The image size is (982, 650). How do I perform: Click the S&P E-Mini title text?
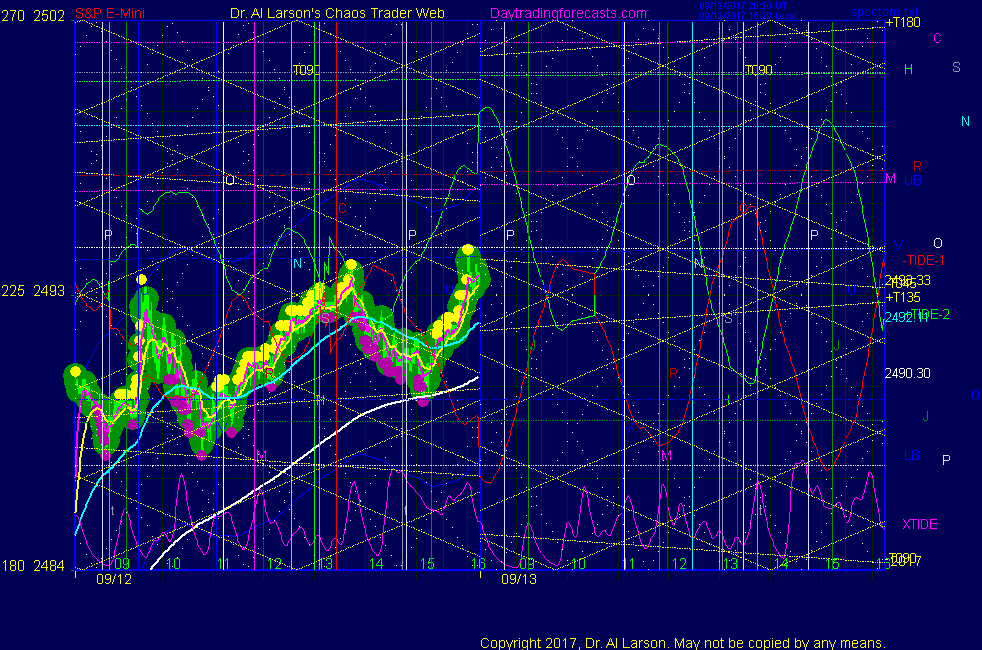110,13
